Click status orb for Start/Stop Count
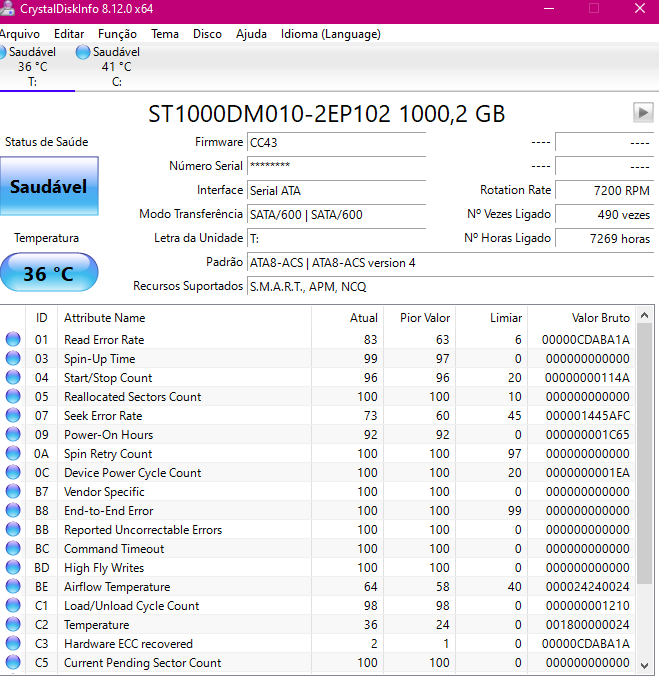The image size is (659, 684). pos(13,377)
